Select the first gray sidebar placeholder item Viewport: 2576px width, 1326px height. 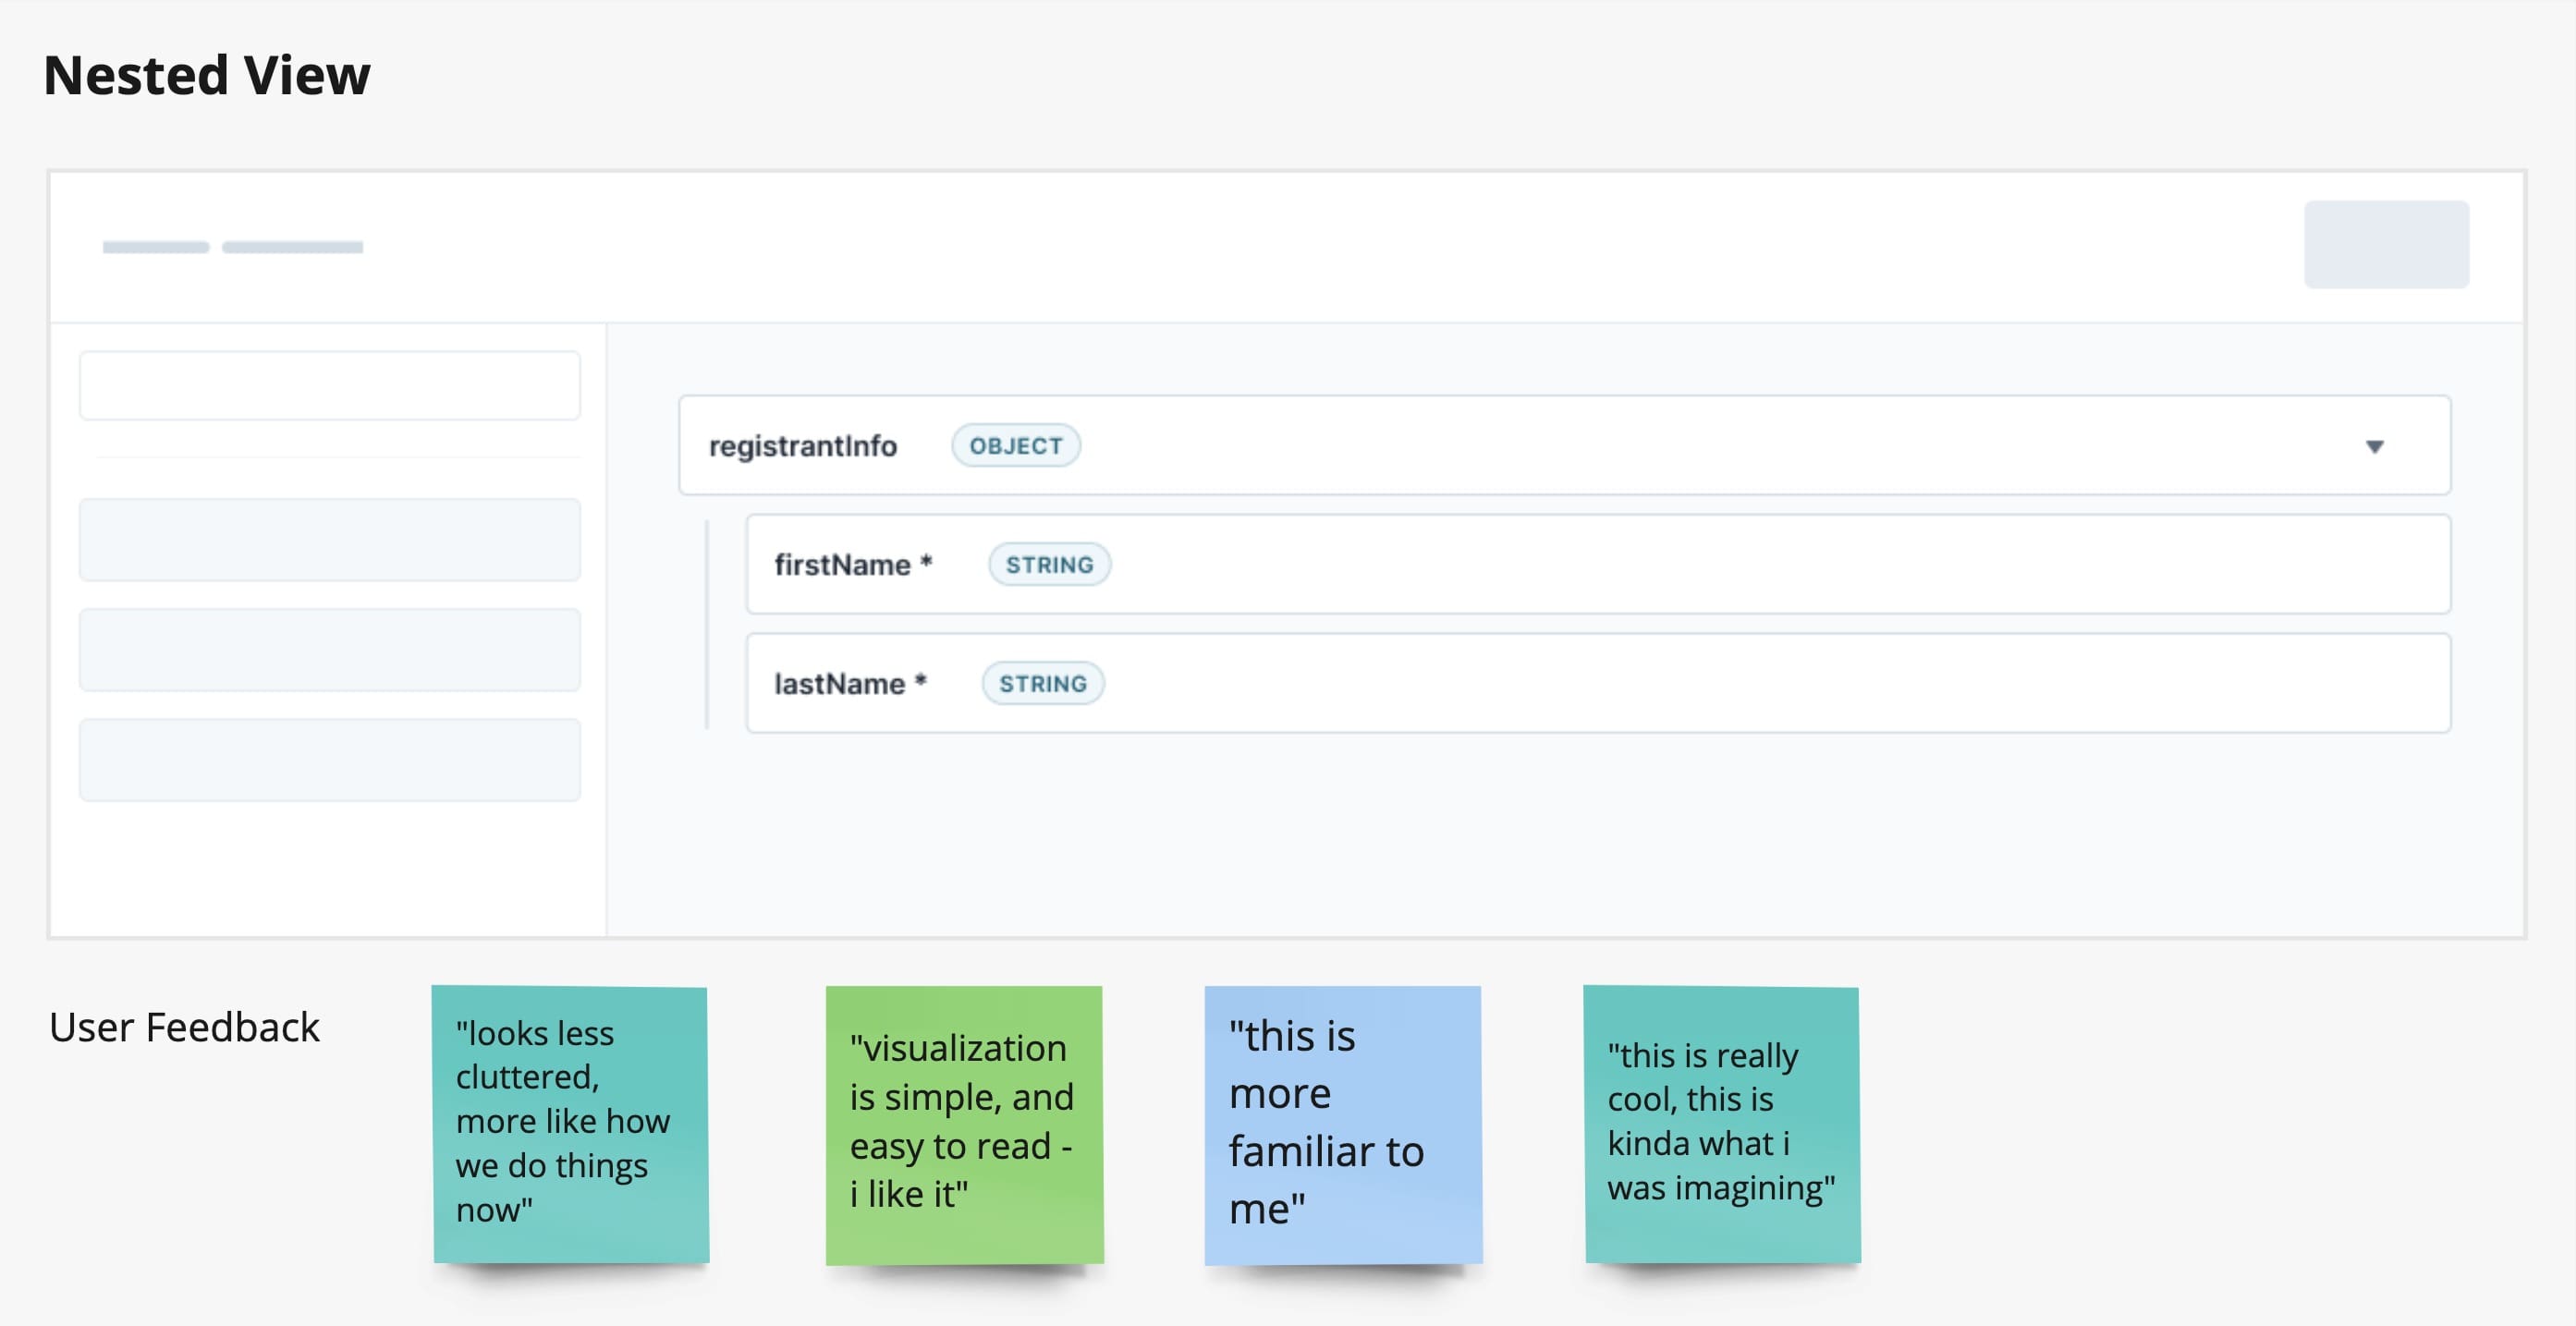(x=329, y=540)
